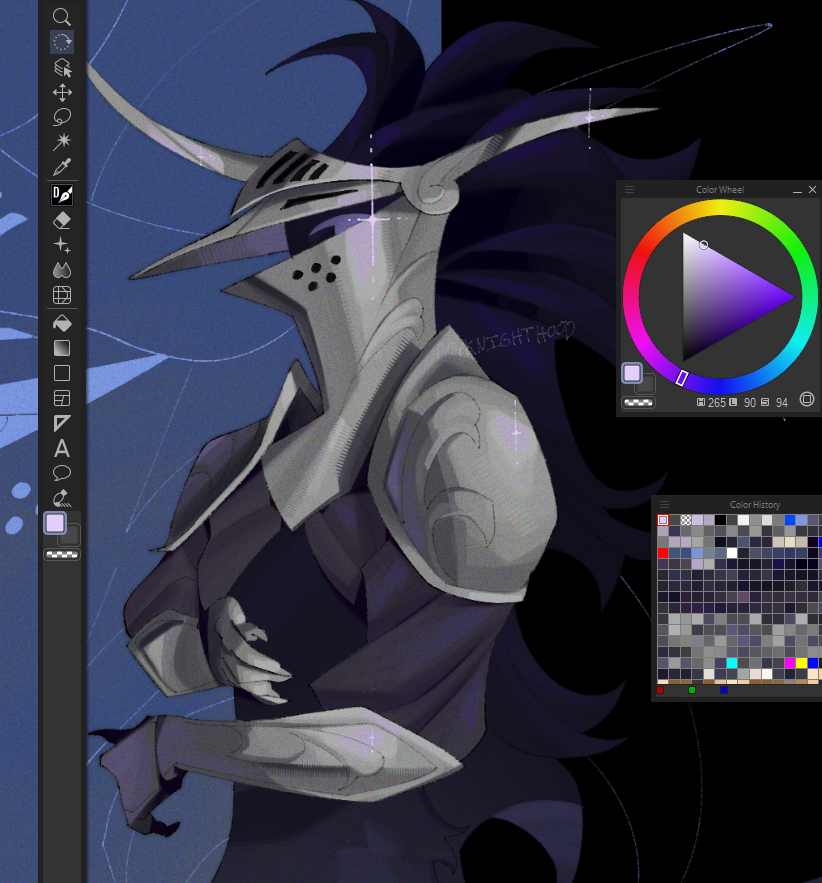Viewport: 822px width, 883px height.
Task: Activate the Auto Select magic wand
Action: tap(62, 143)
